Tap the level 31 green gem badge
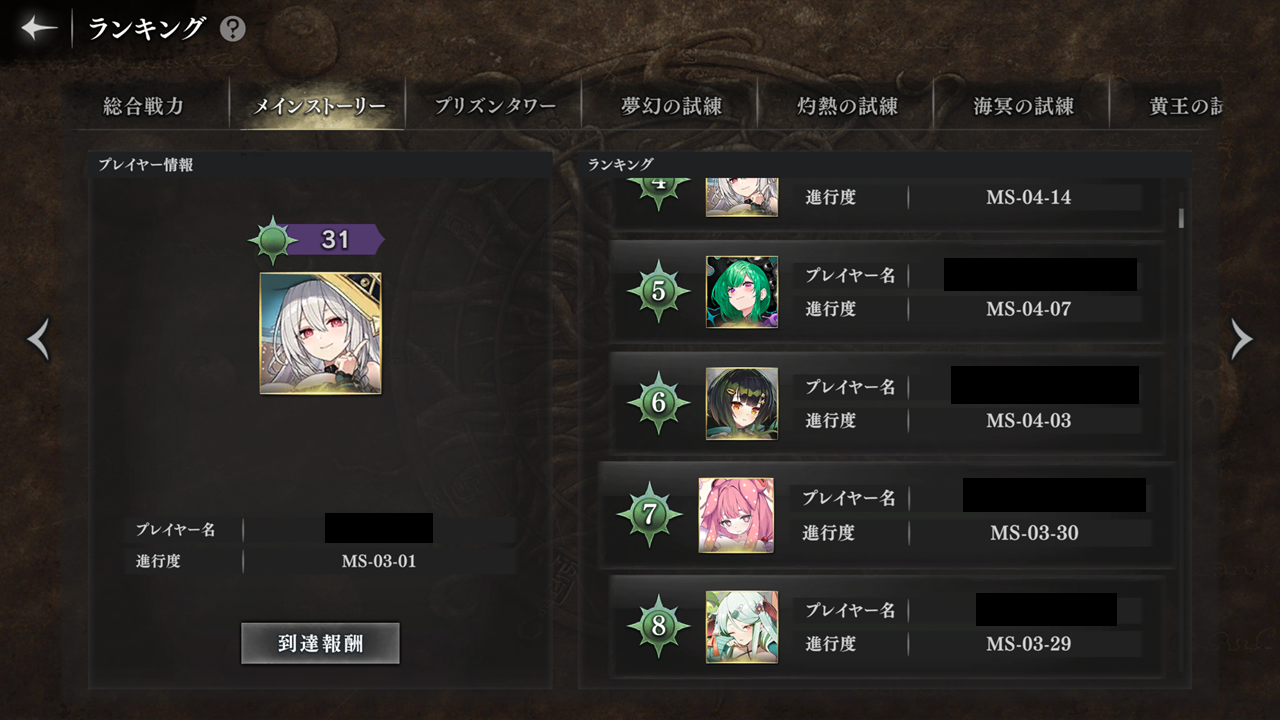The width and height of the screenshot is (1280, 720). pos(272,240)
